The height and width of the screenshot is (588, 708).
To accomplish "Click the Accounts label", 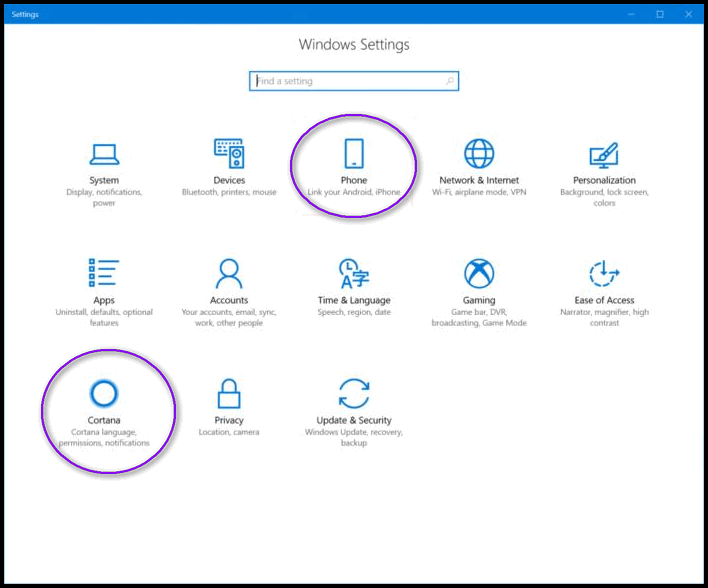I will (x=229, y=300).
